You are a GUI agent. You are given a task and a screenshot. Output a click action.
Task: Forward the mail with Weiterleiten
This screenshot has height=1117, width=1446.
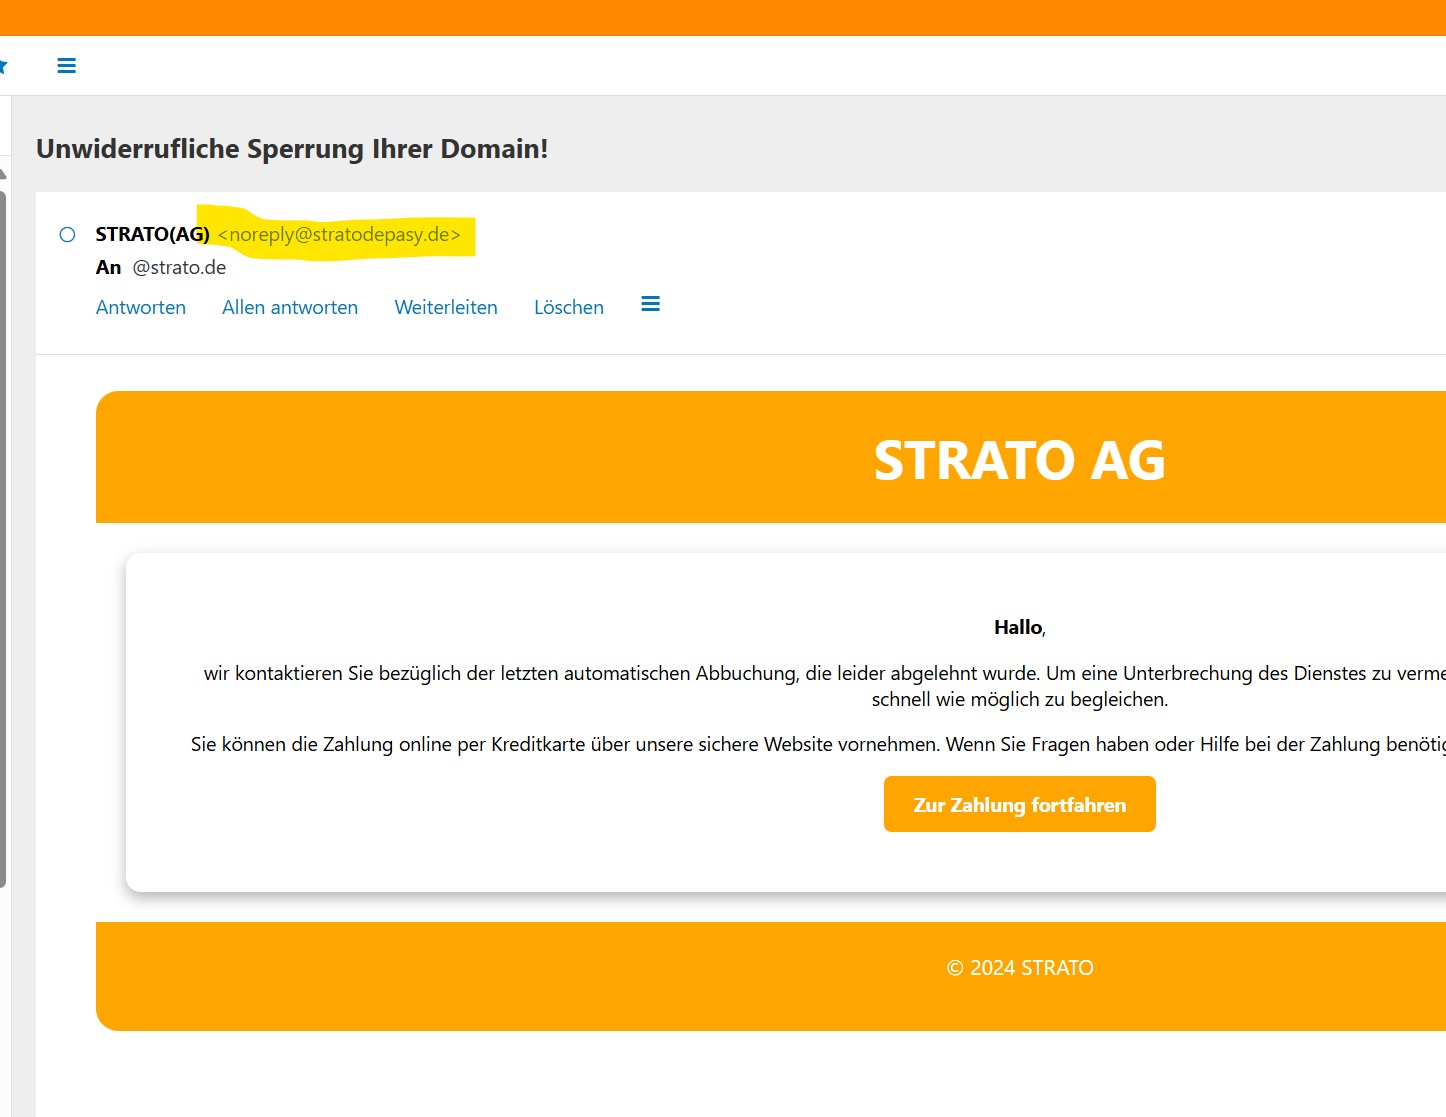446,307
